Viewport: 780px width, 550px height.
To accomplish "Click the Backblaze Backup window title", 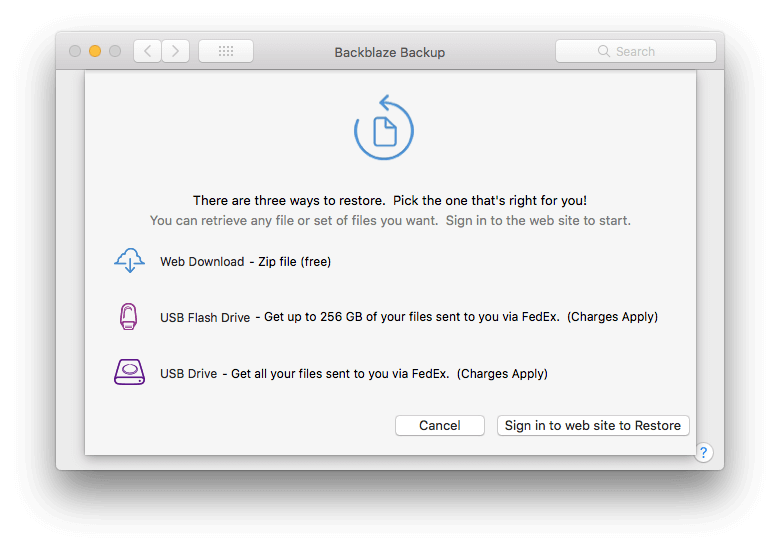I will (x=390, y=52).
